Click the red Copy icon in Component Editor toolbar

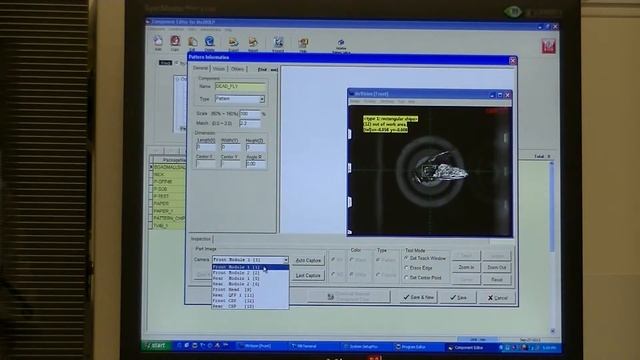coord(175,42)
